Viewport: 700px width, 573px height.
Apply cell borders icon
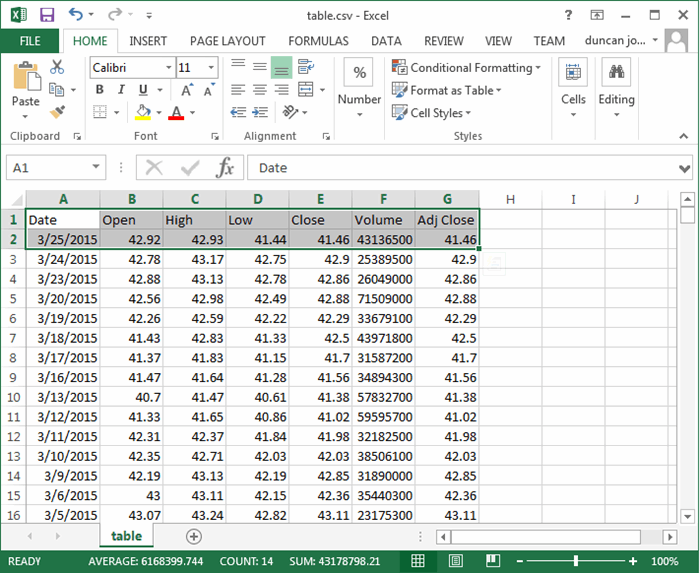100,112
